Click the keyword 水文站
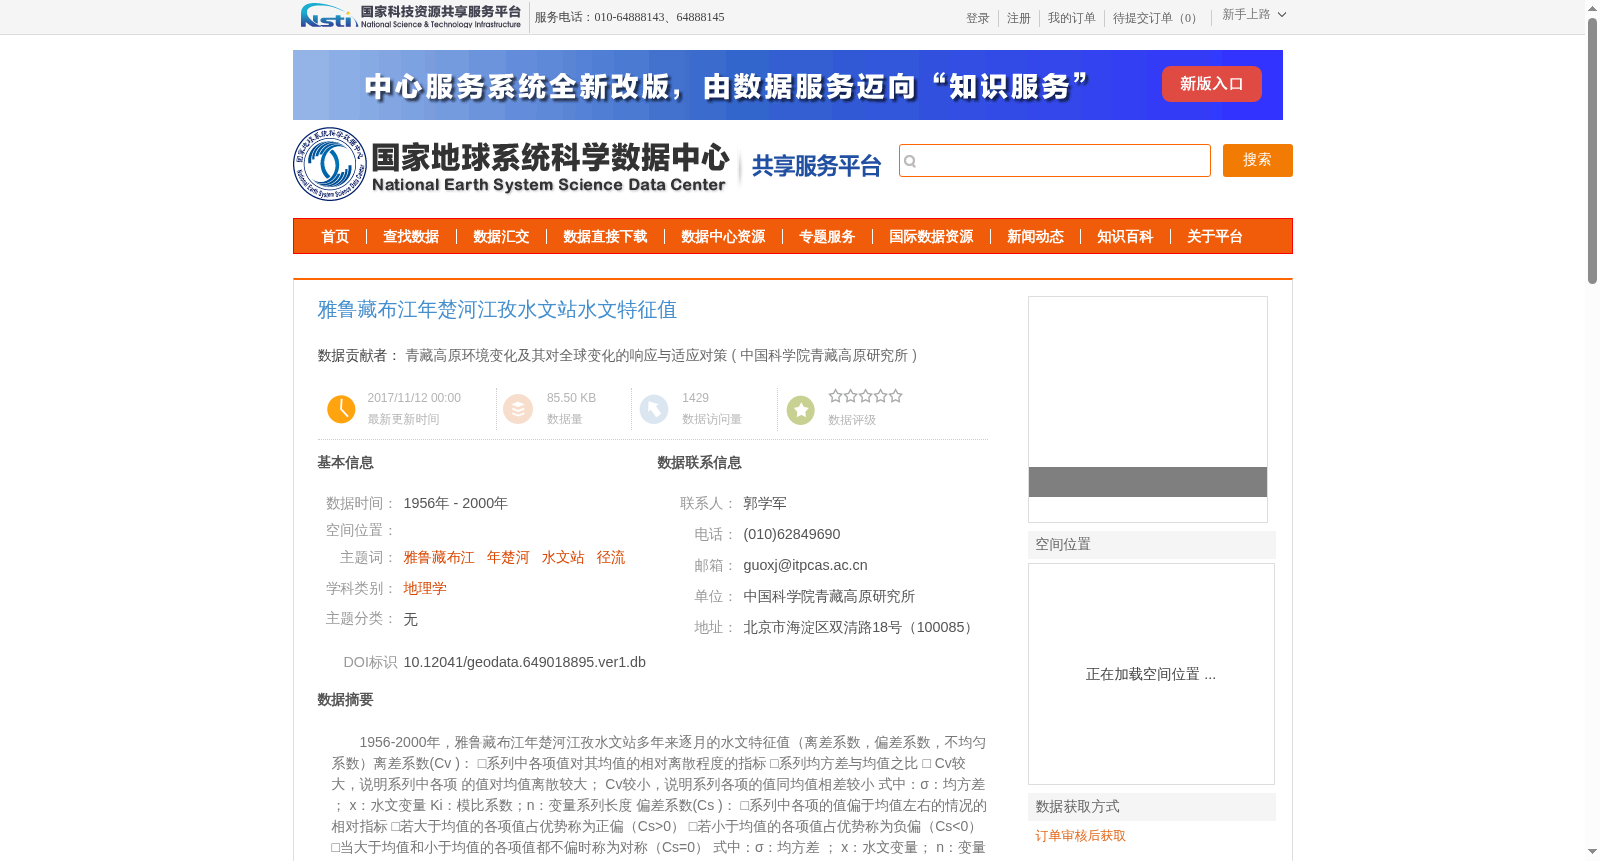This screenshot has height=861, width=1600. (x=563, y=558)
